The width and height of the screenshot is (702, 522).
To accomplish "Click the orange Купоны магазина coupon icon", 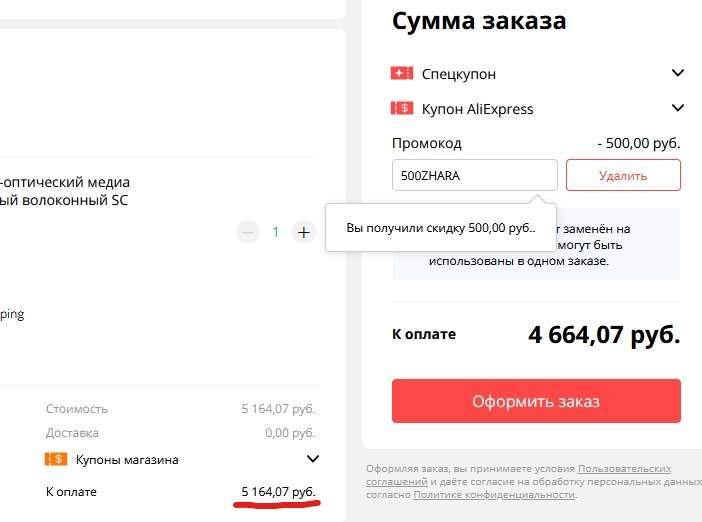I will pos(56,459).
